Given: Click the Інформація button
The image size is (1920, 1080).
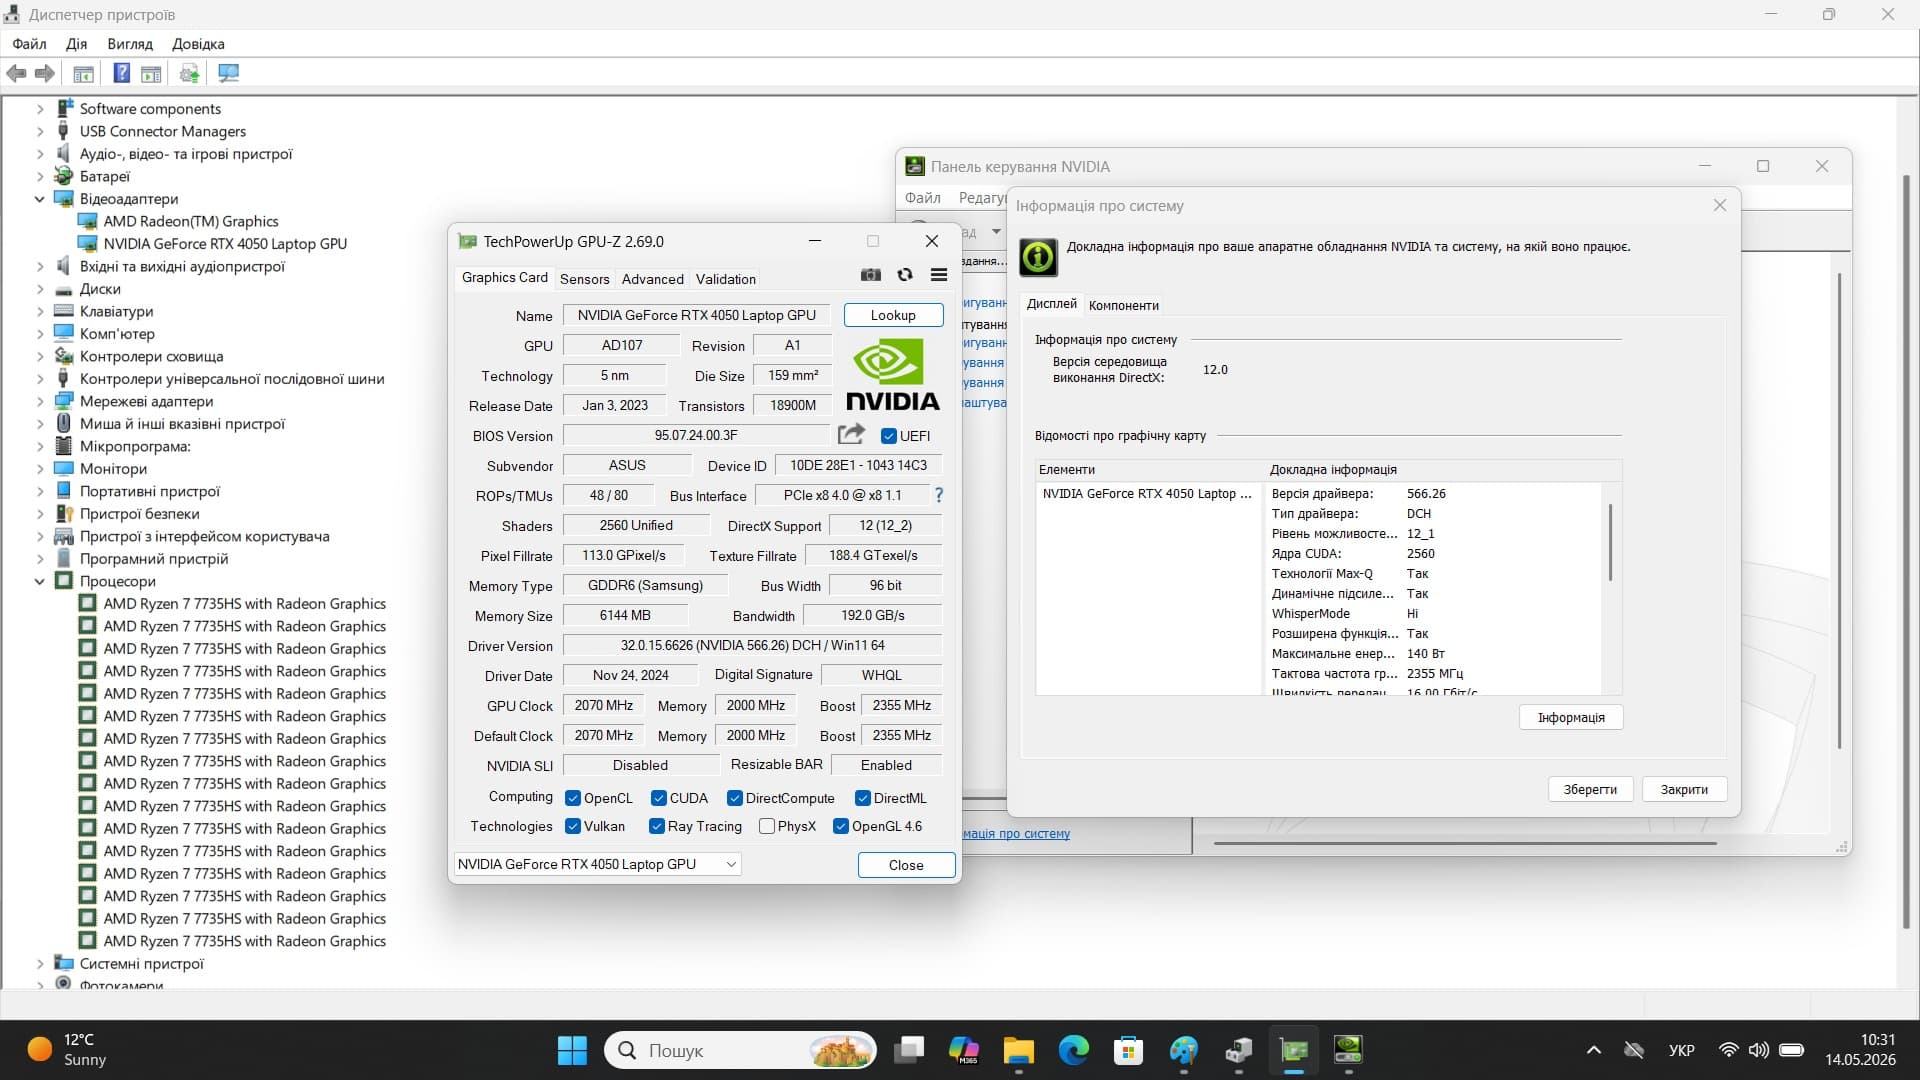Looking at the screenshot, I should tap(1571, 717).
